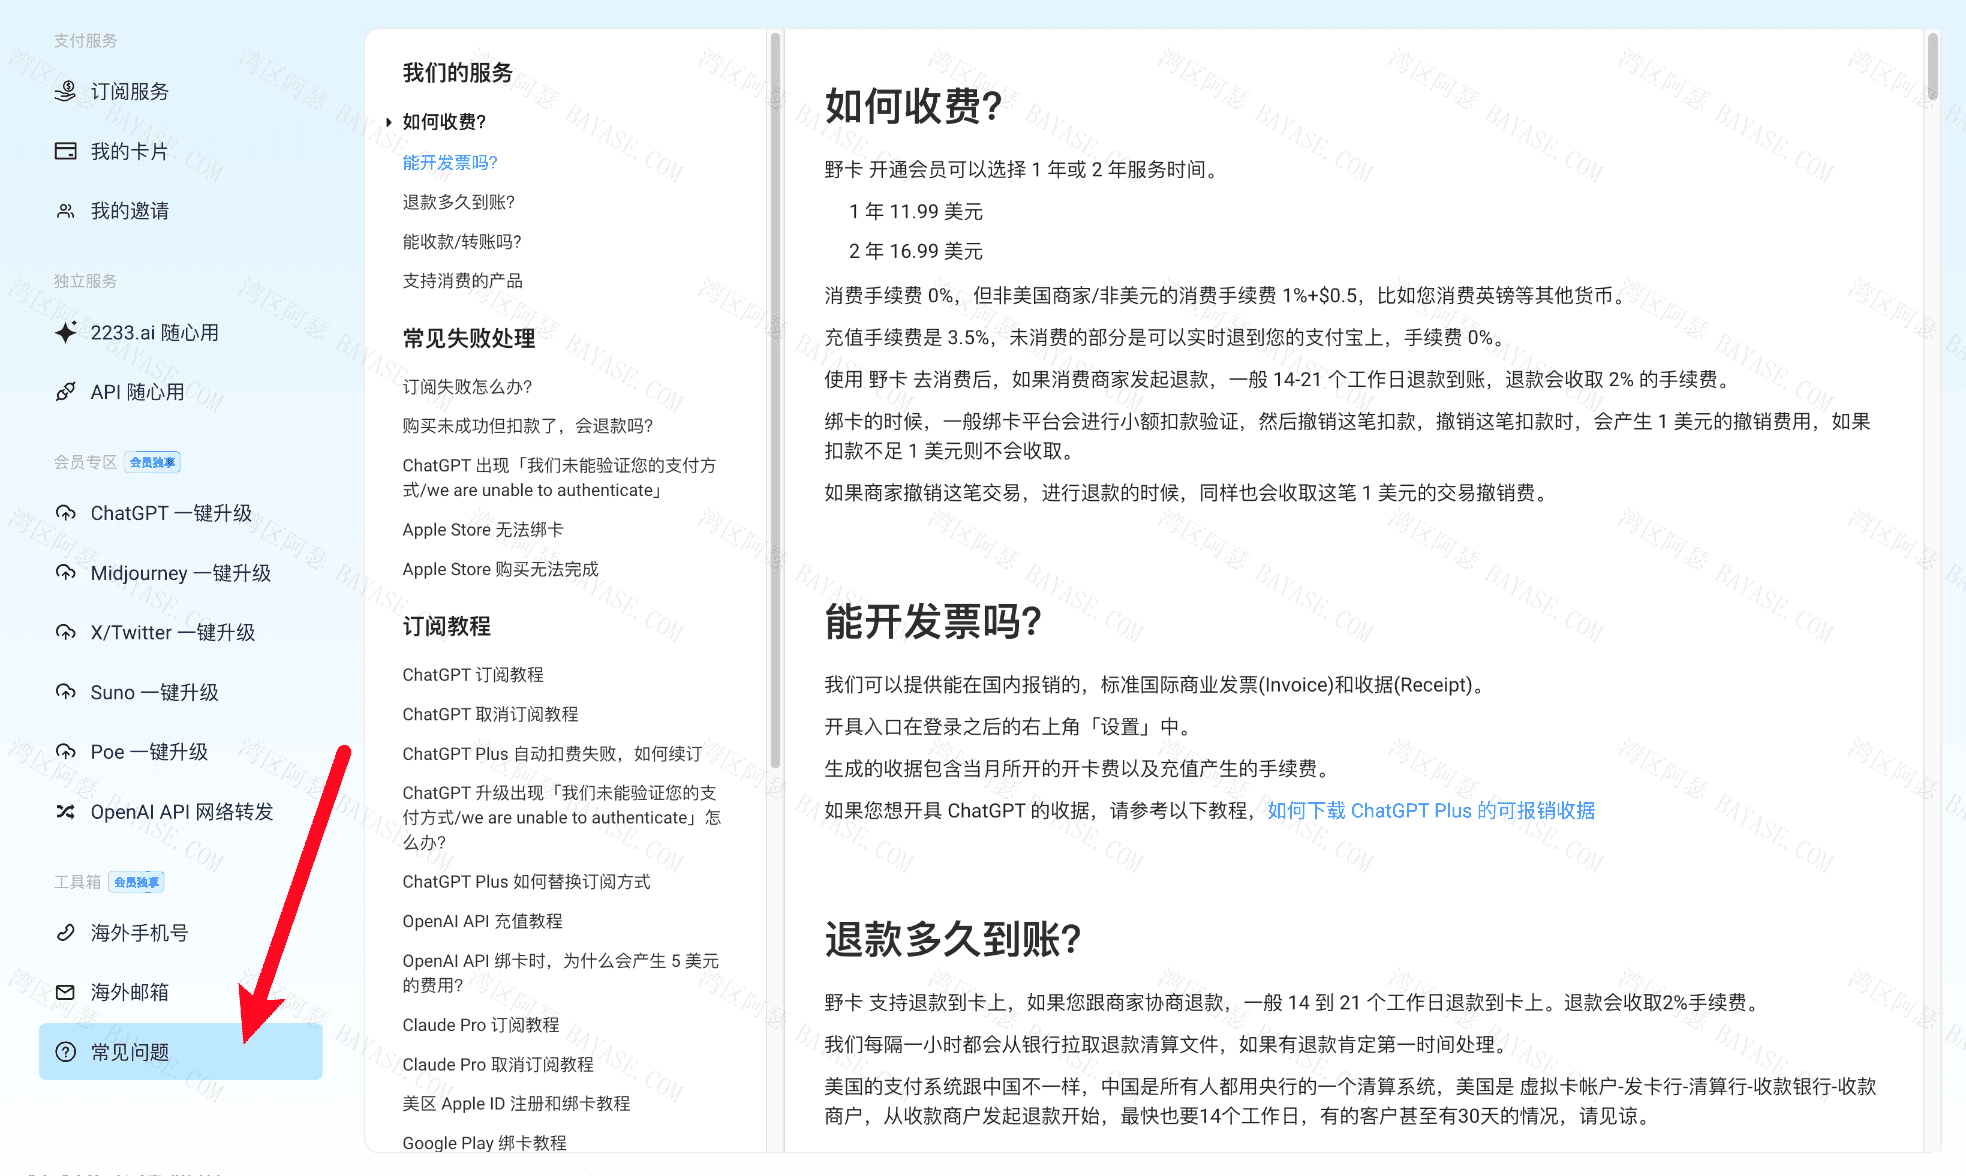Open ChatGPT 订阅教程 entry
The height and width of the screenshot is (1176, 1966).
(x=473, y=674)
